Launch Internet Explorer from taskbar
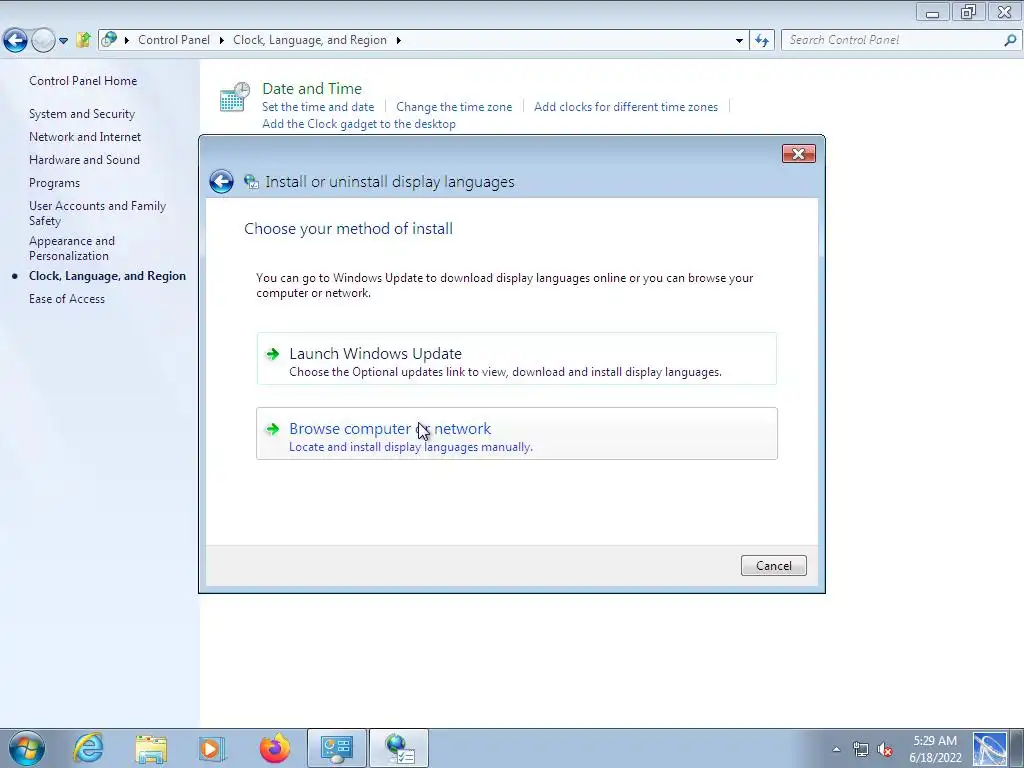The width and height of the screenshot is (1024, 768). click(88, 748)
